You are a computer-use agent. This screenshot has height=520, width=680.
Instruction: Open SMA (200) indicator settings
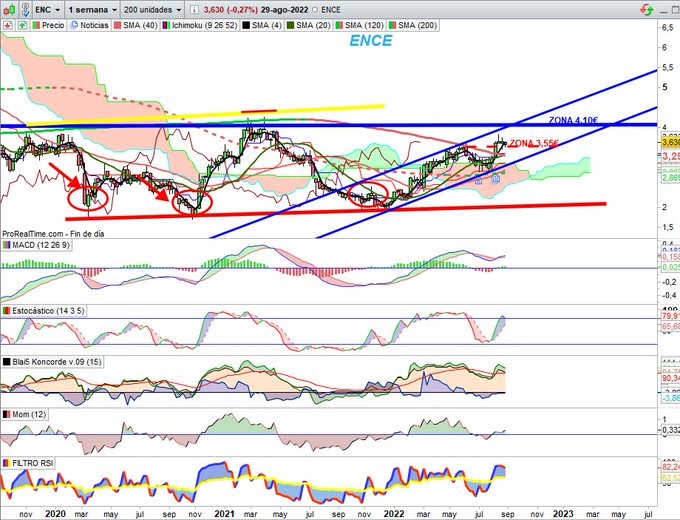[x=412, y=25]
